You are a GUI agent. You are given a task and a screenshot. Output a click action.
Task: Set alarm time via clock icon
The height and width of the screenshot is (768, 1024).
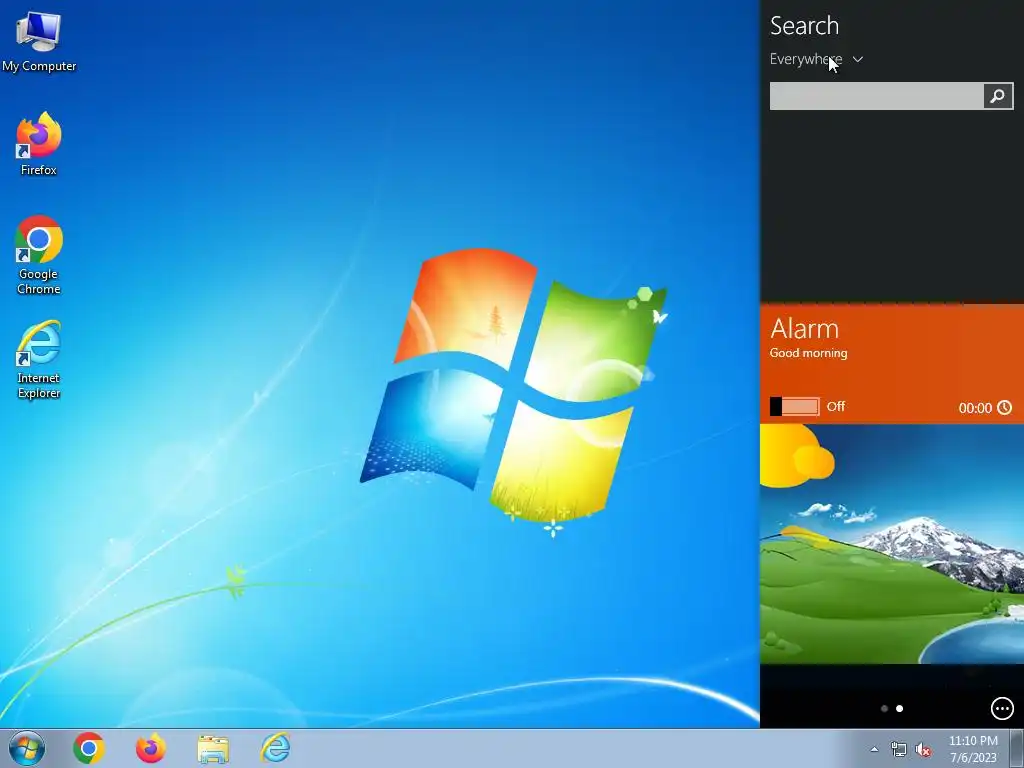pyautogui.click(x=1004, y=408)
